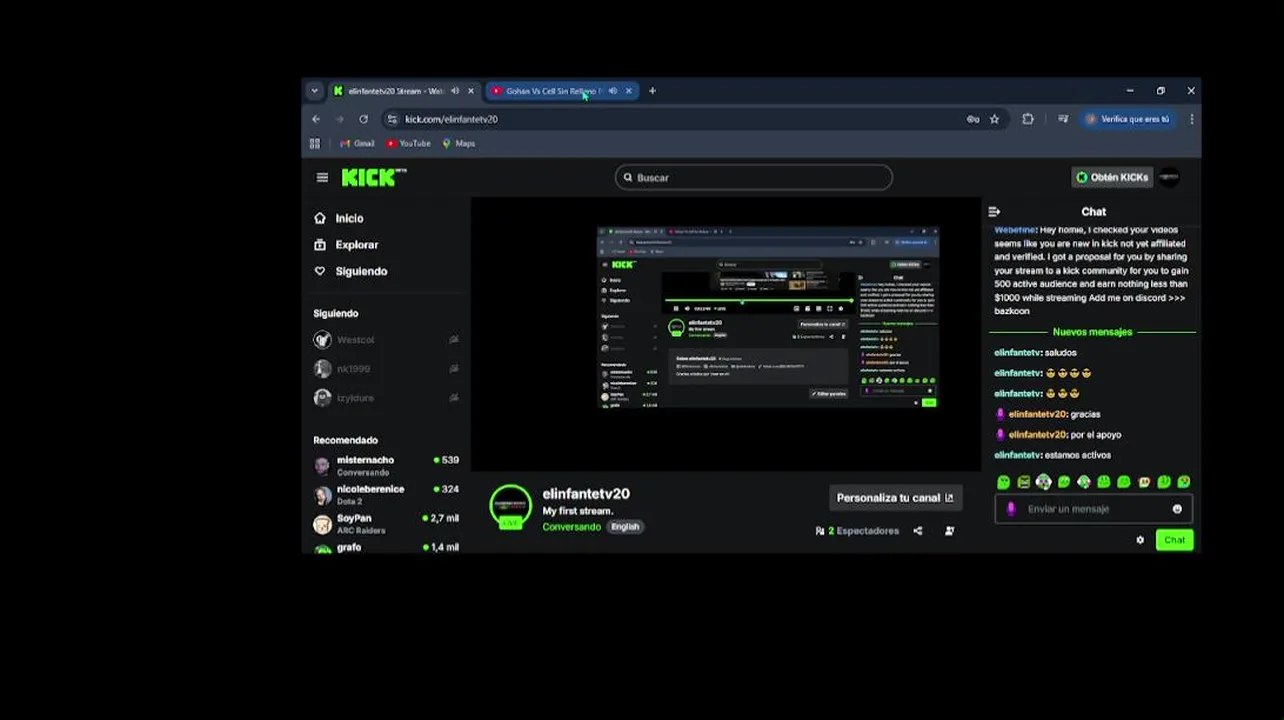The width and height of the screenshot is (1284, 720).
Task: Open the Maps bookmark
Action: 459,144
